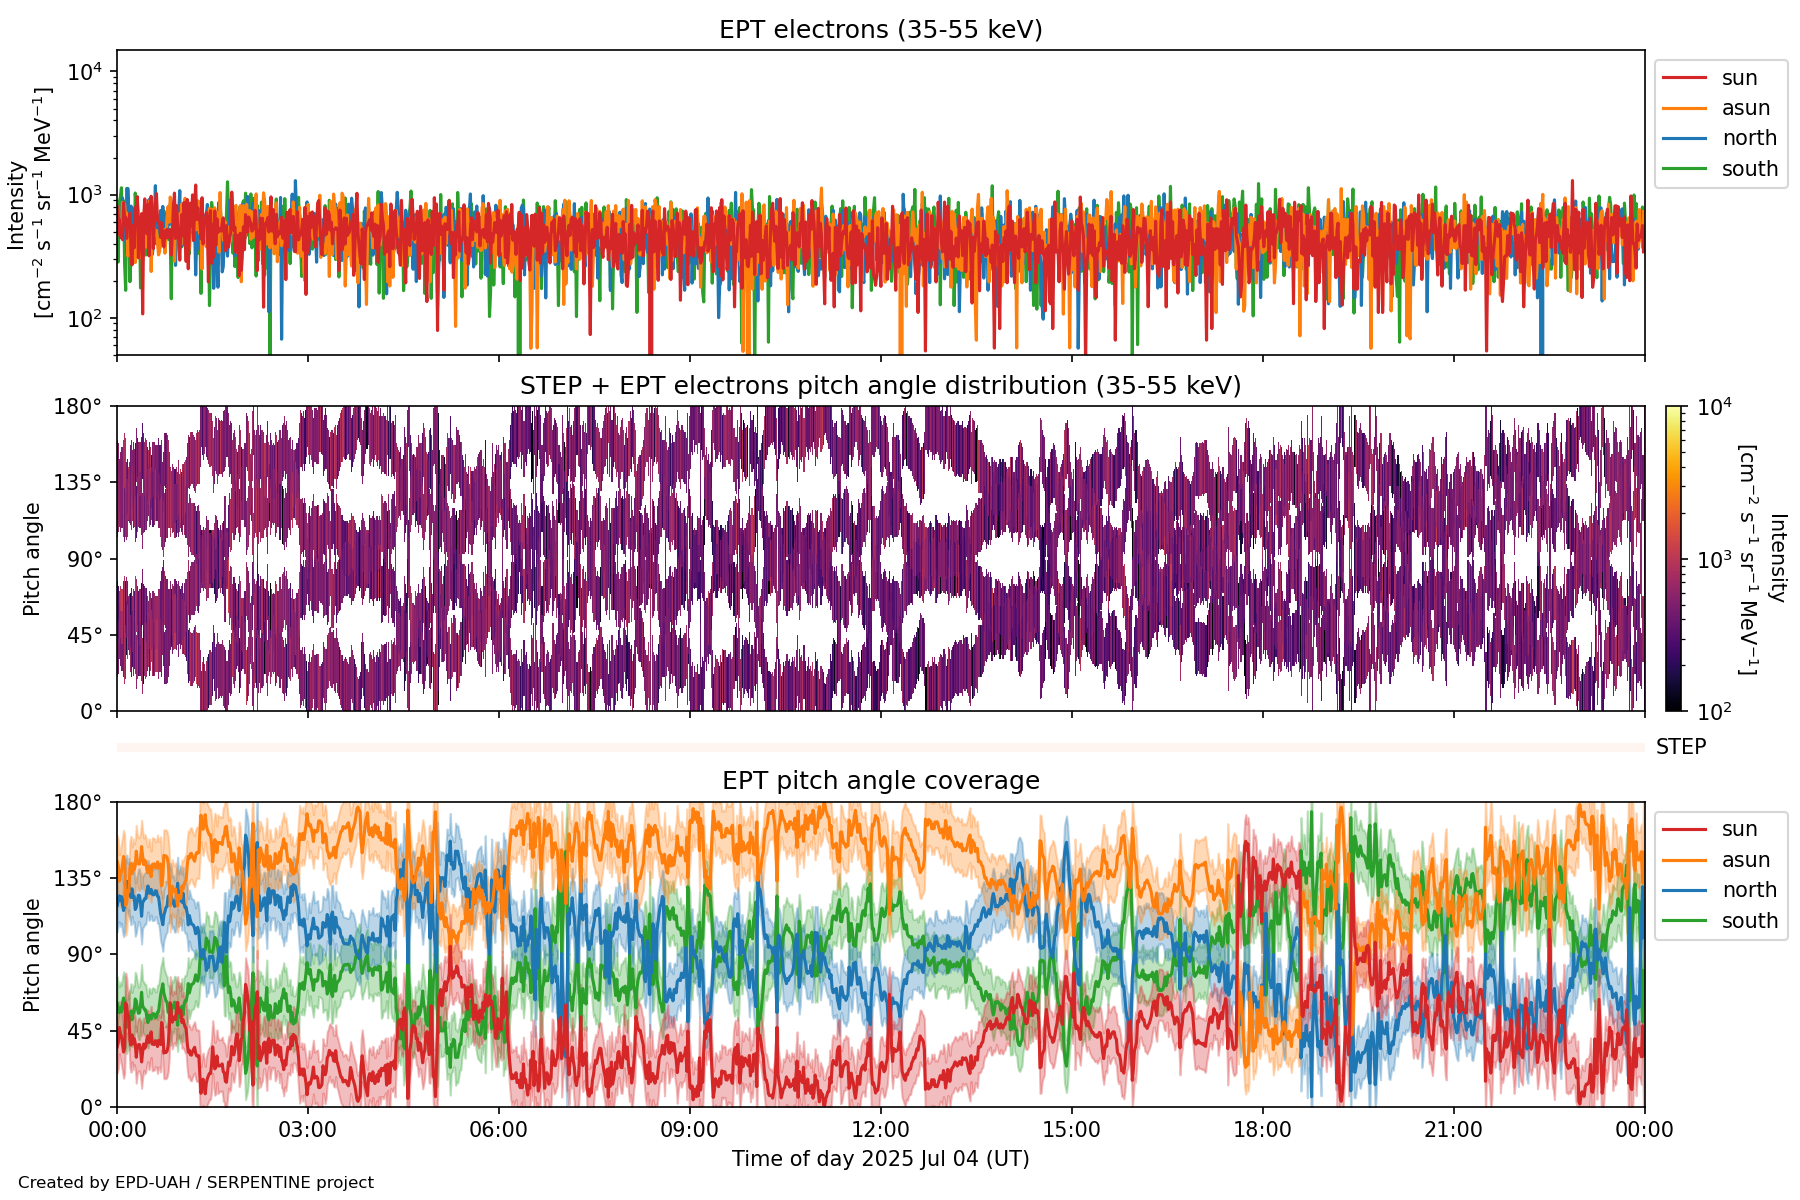
Task: Click sun entry in pitch angle coverage legend
Action: pos(1738,829)
